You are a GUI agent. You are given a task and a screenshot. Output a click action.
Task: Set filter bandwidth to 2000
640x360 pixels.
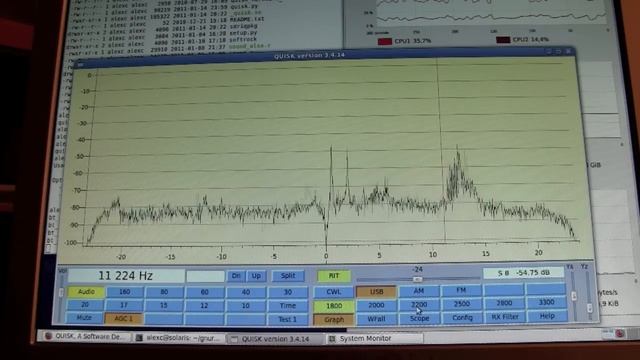tap(376, 305)
